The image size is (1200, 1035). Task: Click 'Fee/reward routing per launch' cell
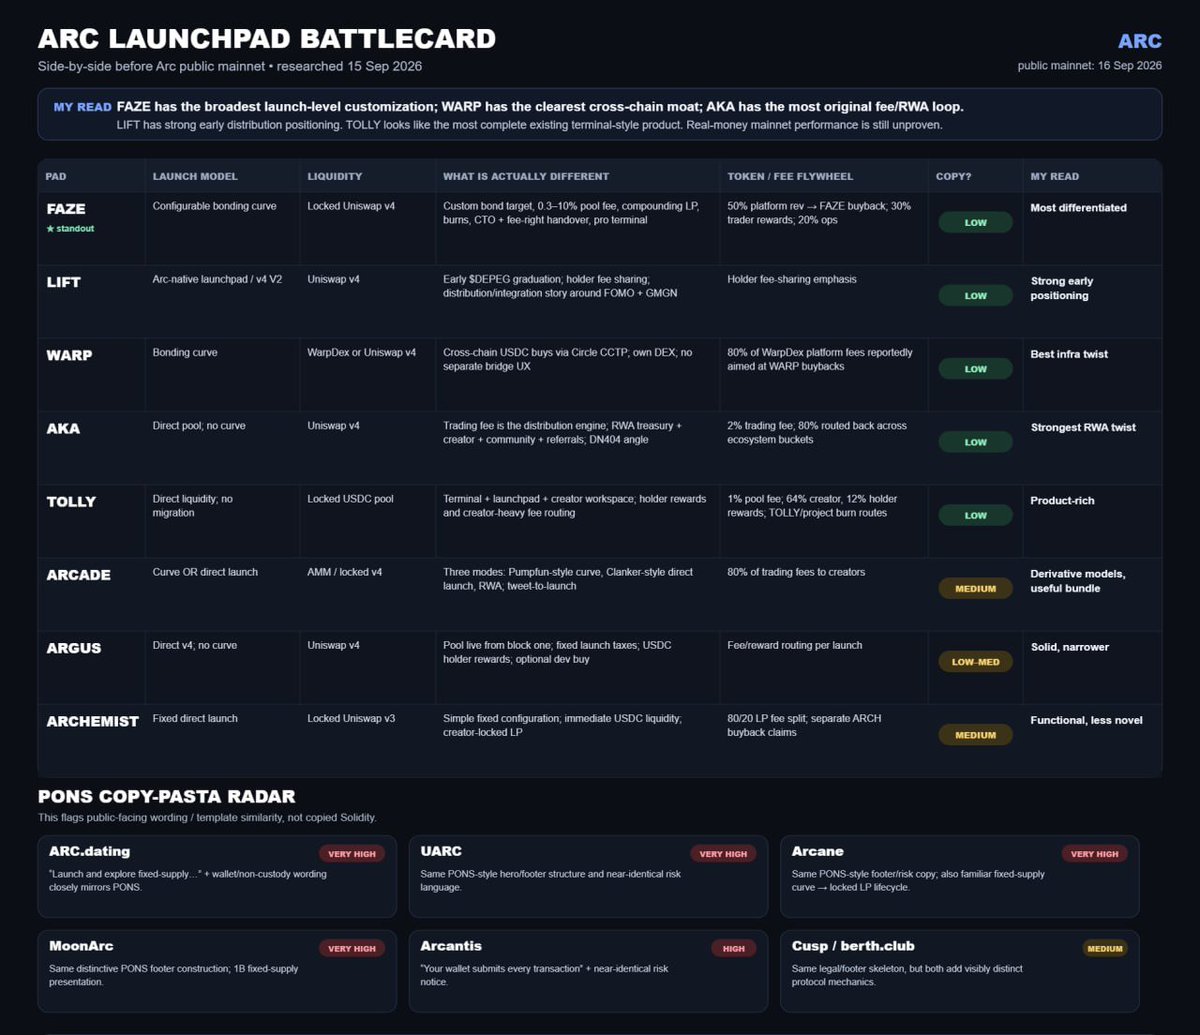795,645
